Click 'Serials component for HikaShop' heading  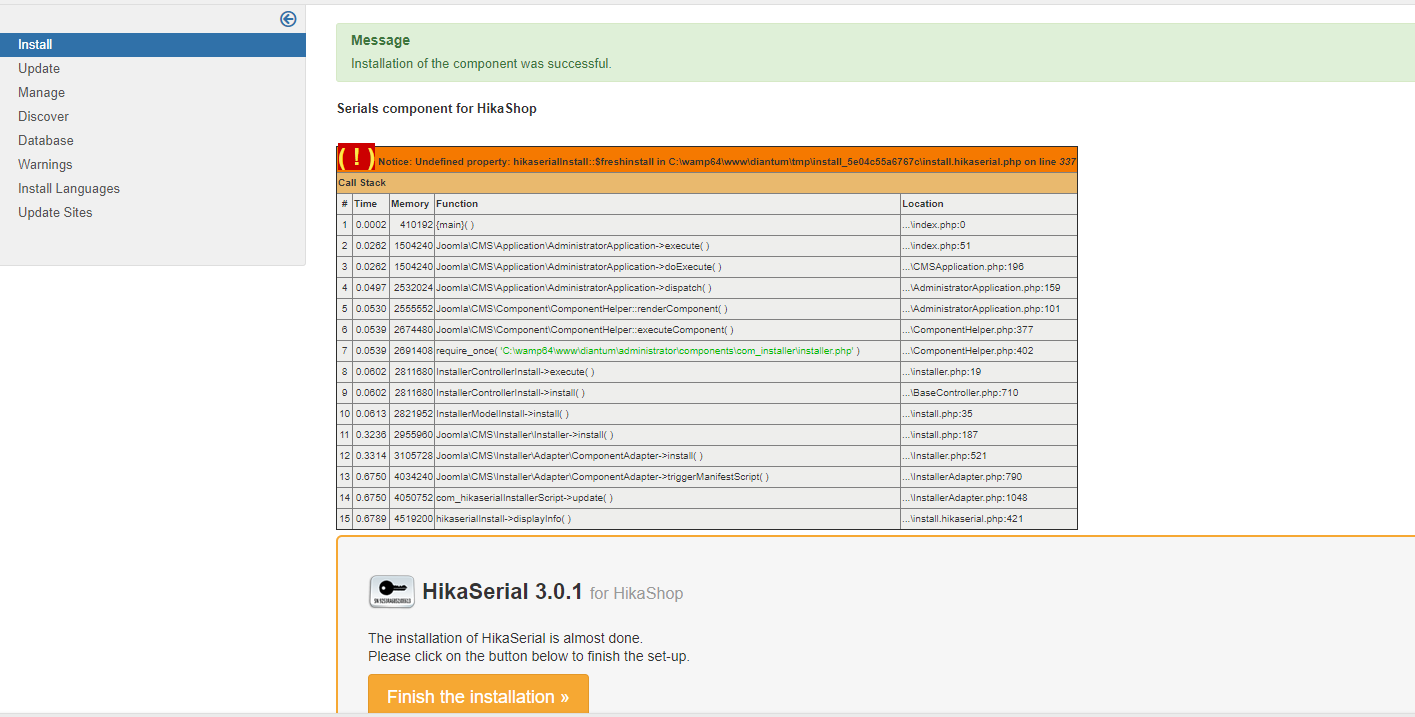tap(437, 108)
